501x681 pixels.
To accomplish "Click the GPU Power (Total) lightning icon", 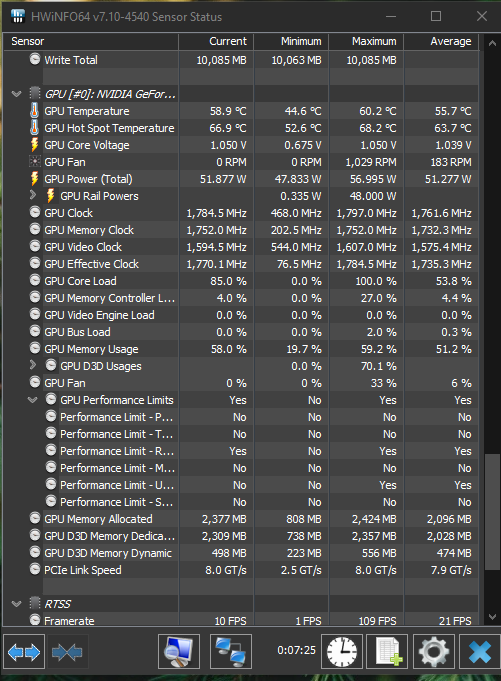I will [x=34, y=179].
